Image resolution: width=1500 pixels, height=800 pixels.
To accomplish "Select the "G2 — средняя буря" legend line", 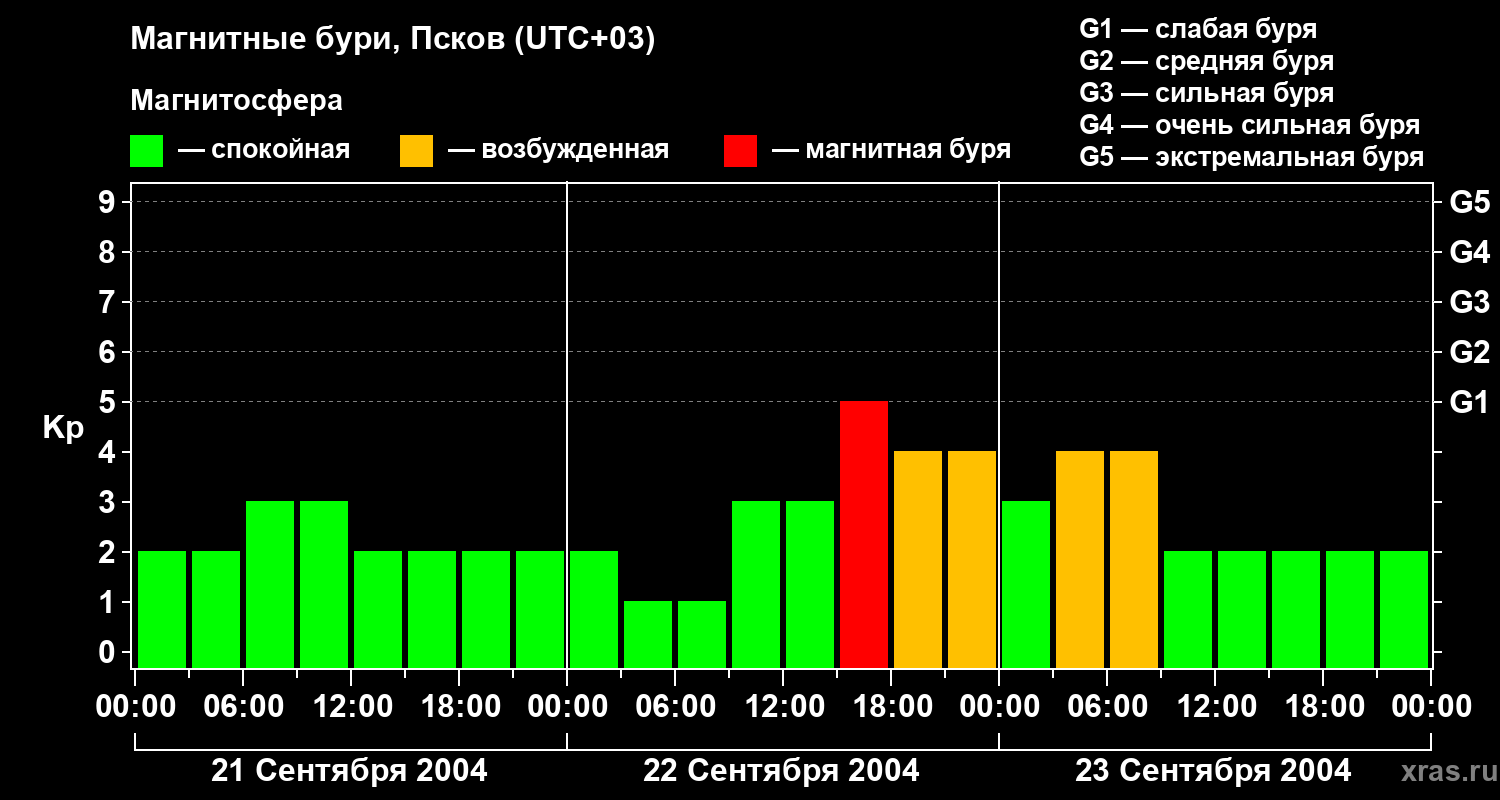I will 1207,61.
